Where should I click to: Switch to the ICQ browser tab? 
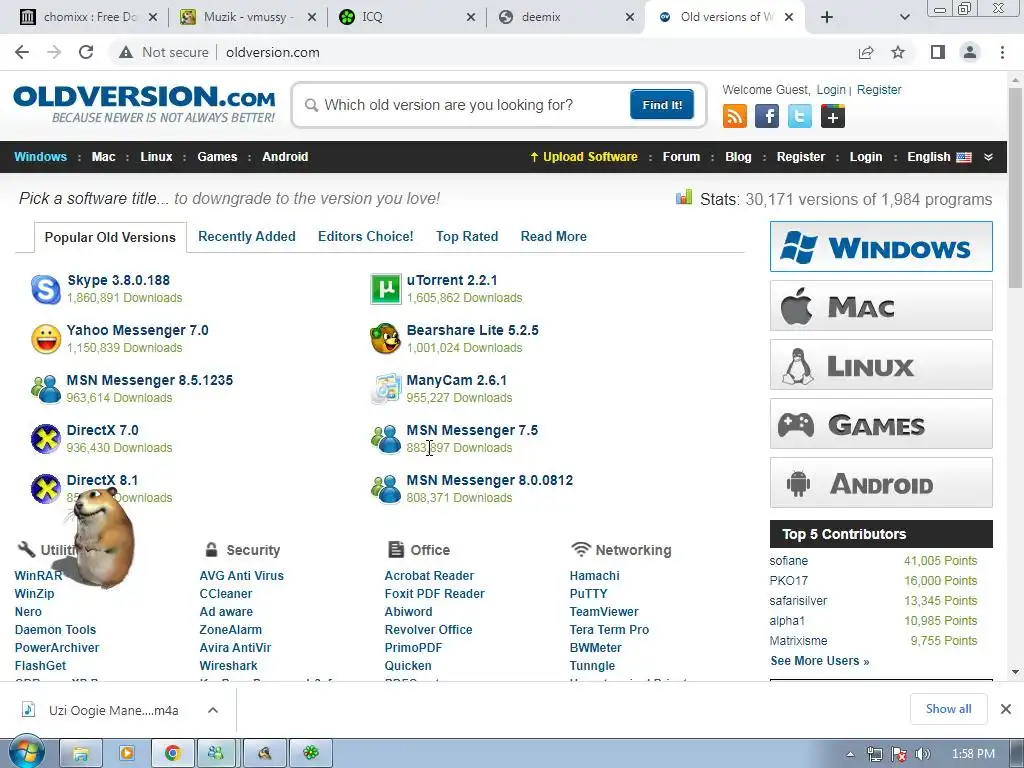pos(407,17)
